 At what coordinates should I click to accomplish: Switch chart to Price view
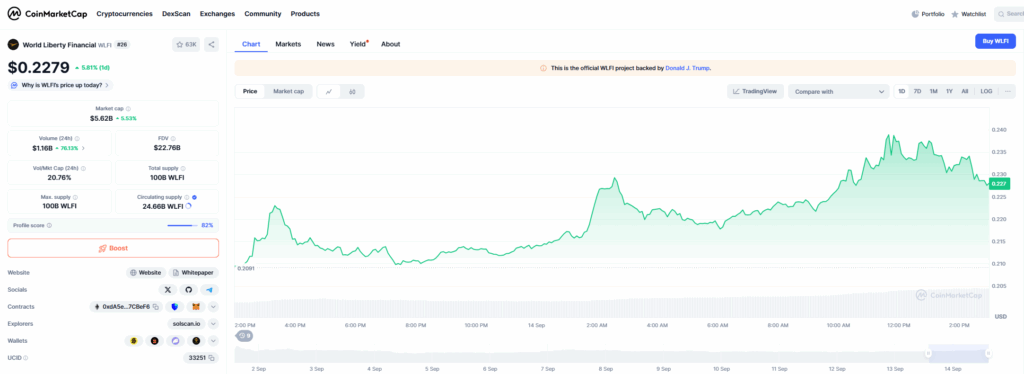[250, 91]
